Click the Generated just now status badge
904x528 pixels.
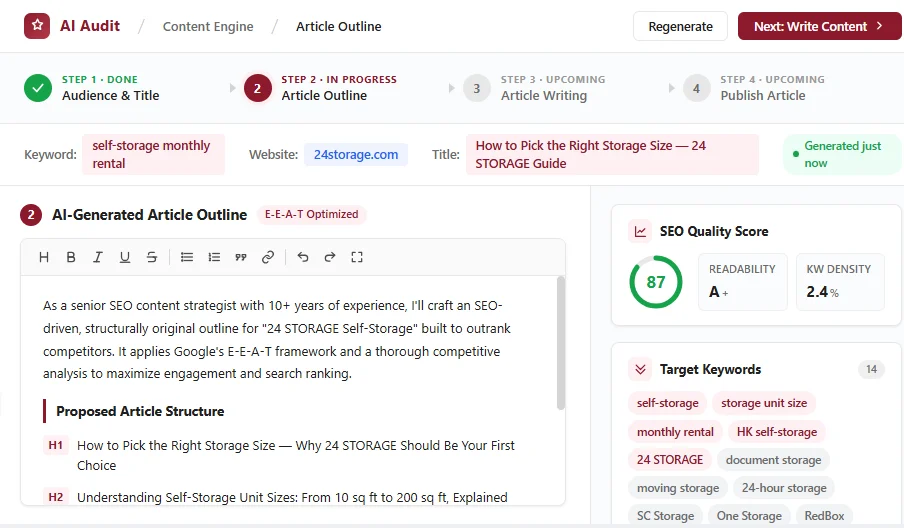click(842, 154)
